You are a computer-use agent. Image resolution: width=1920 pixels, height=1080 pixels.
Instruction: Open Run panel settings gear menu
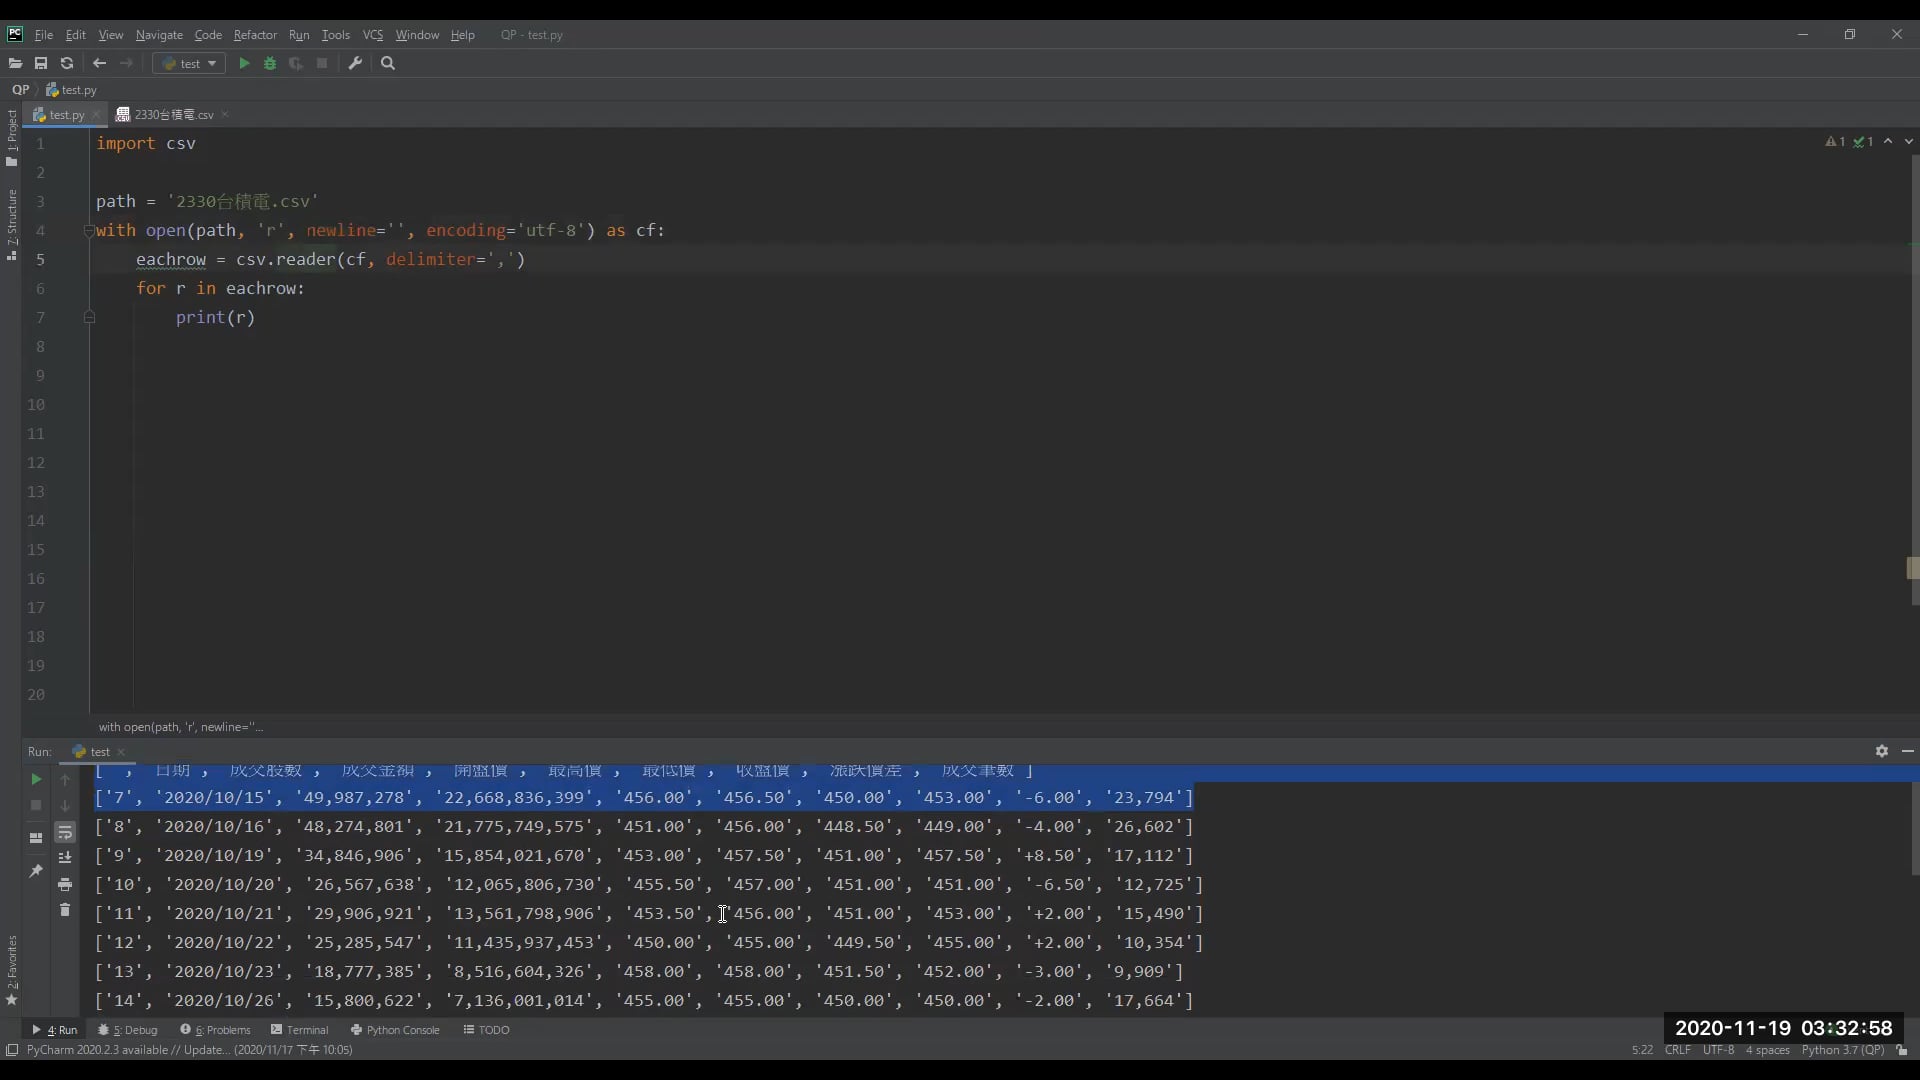[x=1881, y=751]
